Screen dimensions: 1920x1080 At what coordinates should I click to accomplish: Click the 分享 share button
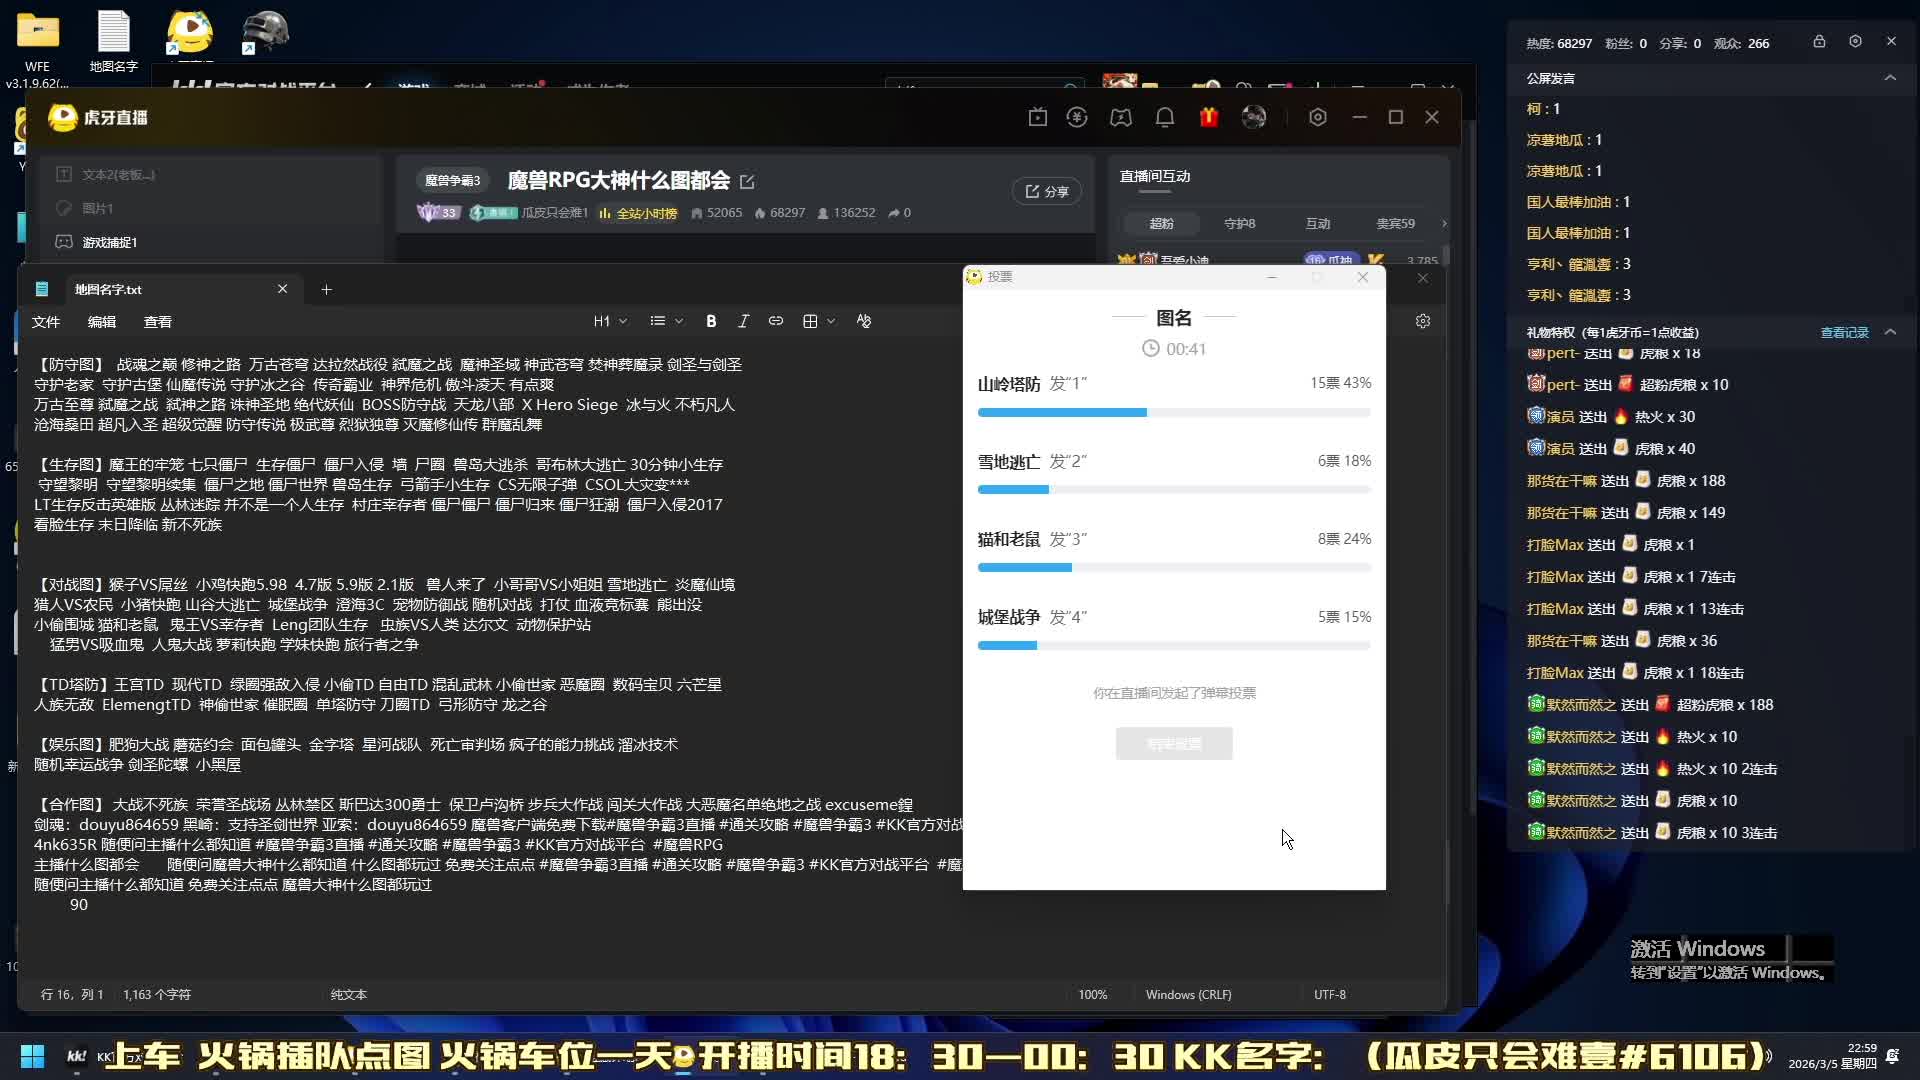1047,191
